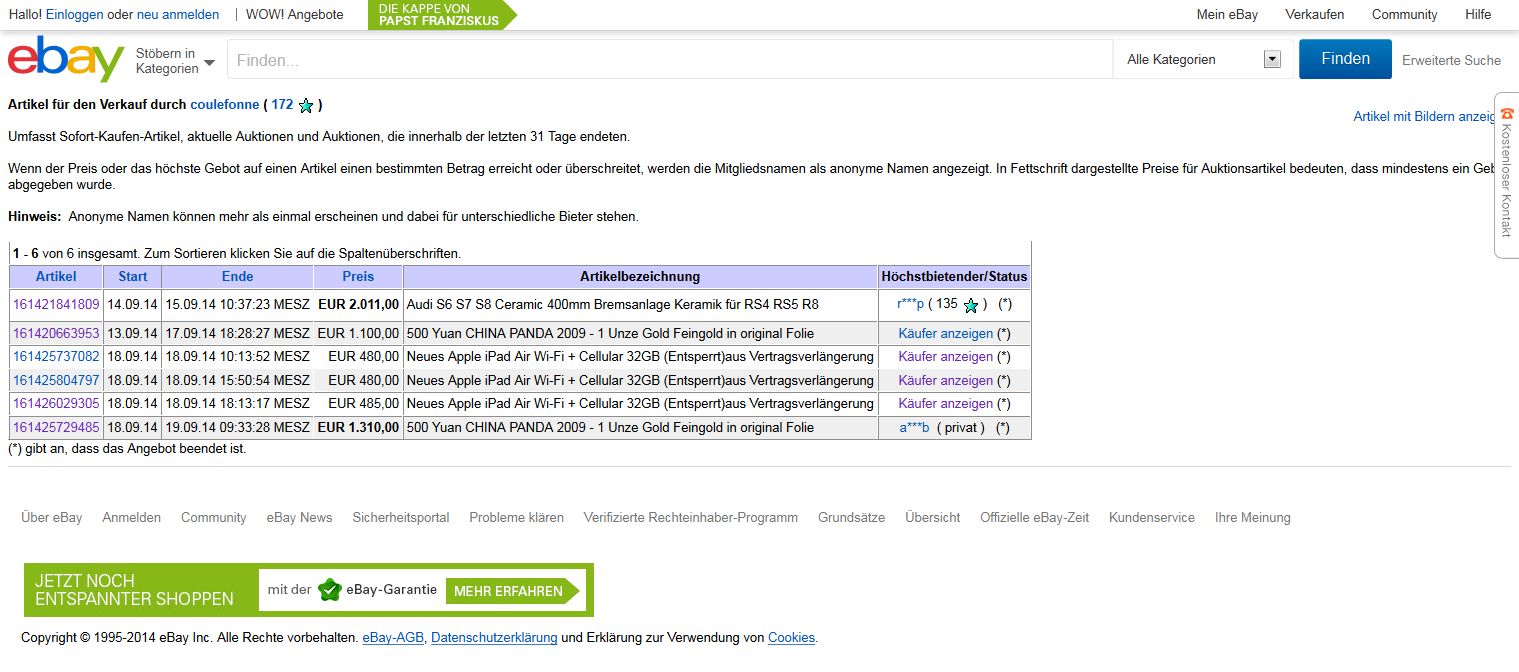The width and height of the screenshot is (1519, 672).
Task: Click the Audi S6 S7 S8 Ceramic item title
Action: pos(612,304)
